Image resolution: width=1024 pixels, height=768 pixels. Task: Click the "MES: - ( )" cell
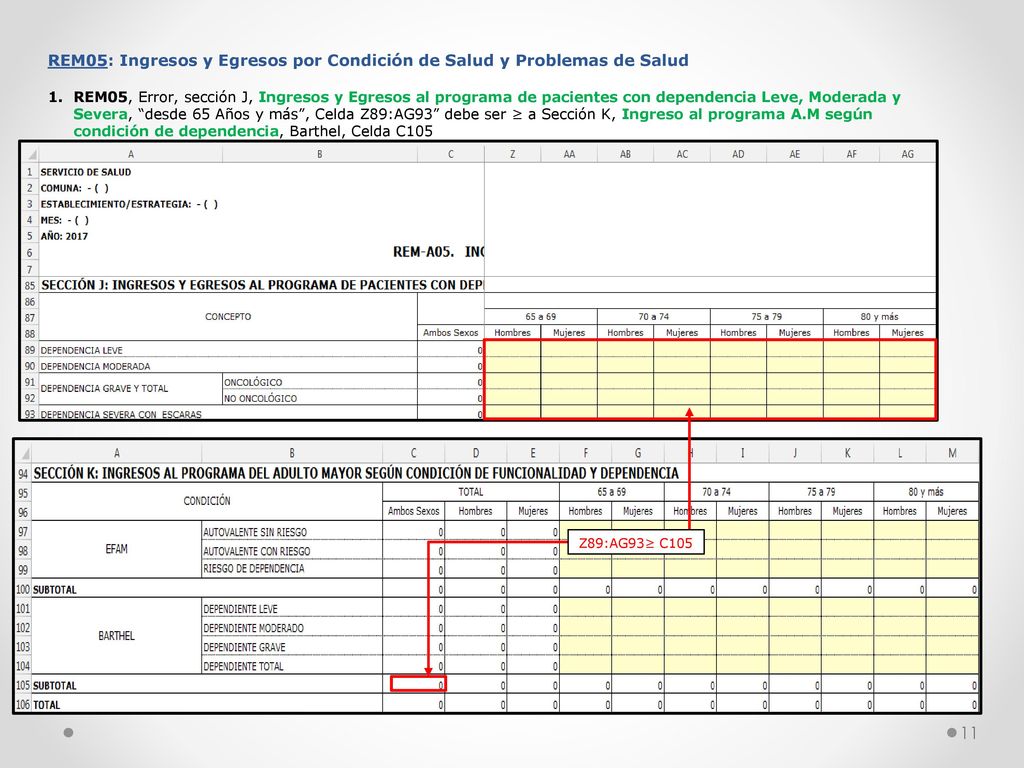pos(65,220)
